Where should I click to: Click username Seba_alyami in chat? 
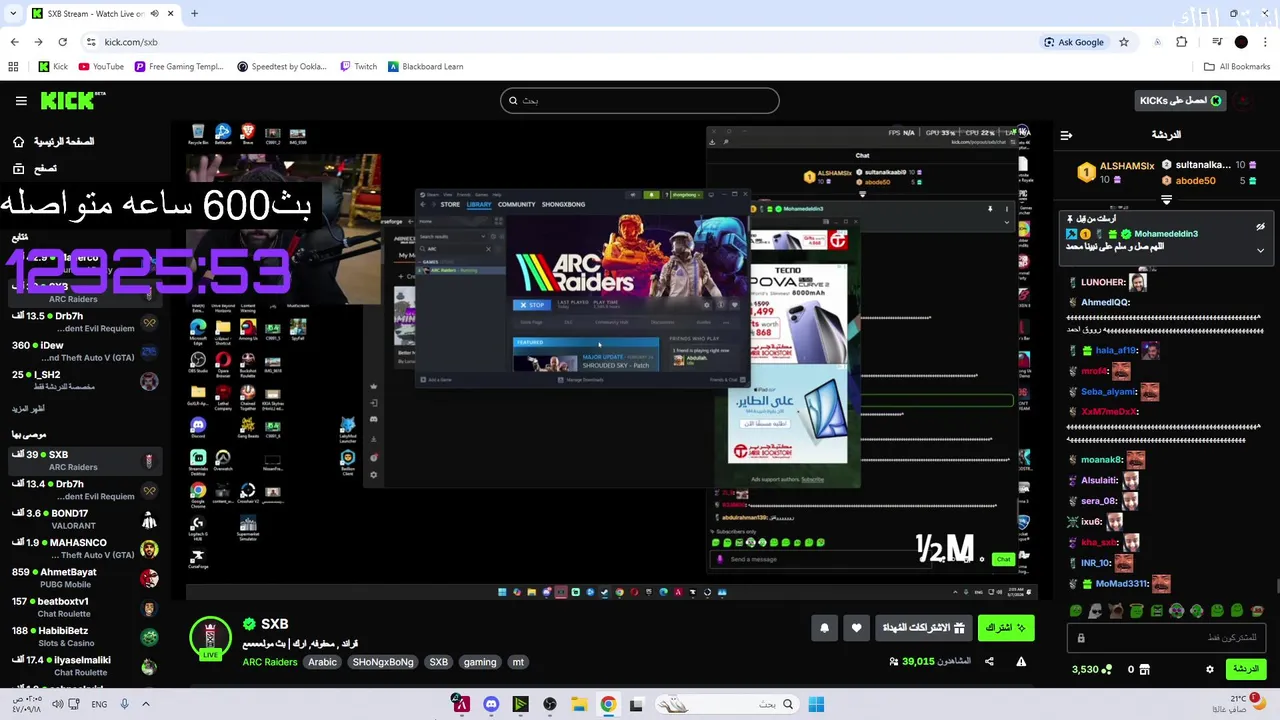click(x=1108, y=392)
